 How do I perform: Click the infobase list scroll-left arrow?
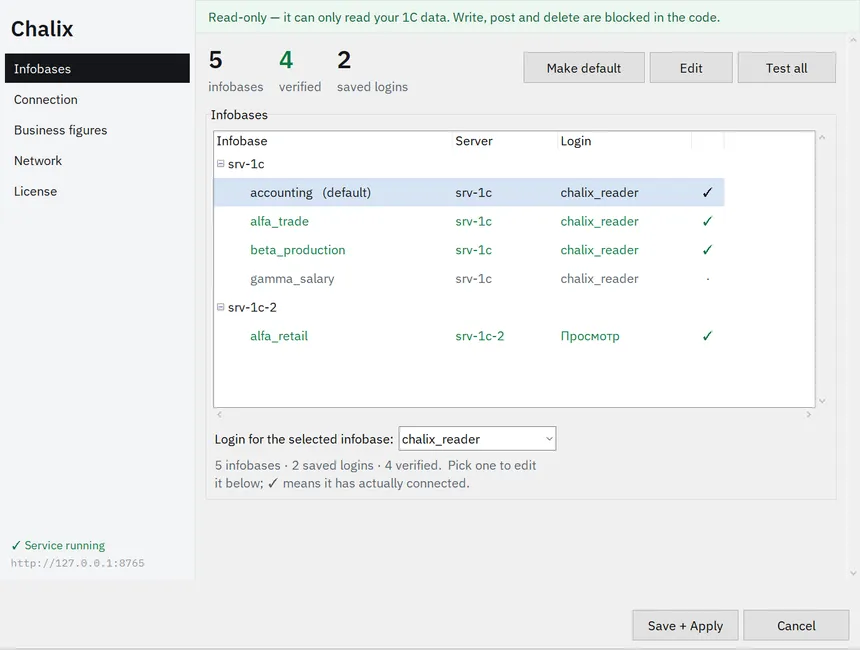(219, 415)
